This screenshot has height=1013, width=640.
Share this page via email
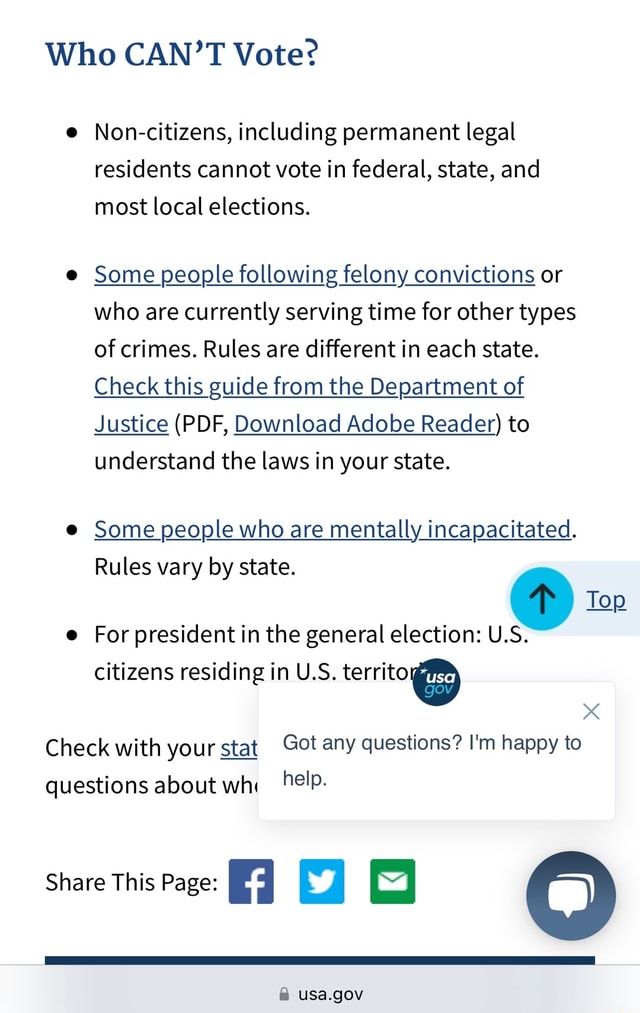(x=392, y=882)
